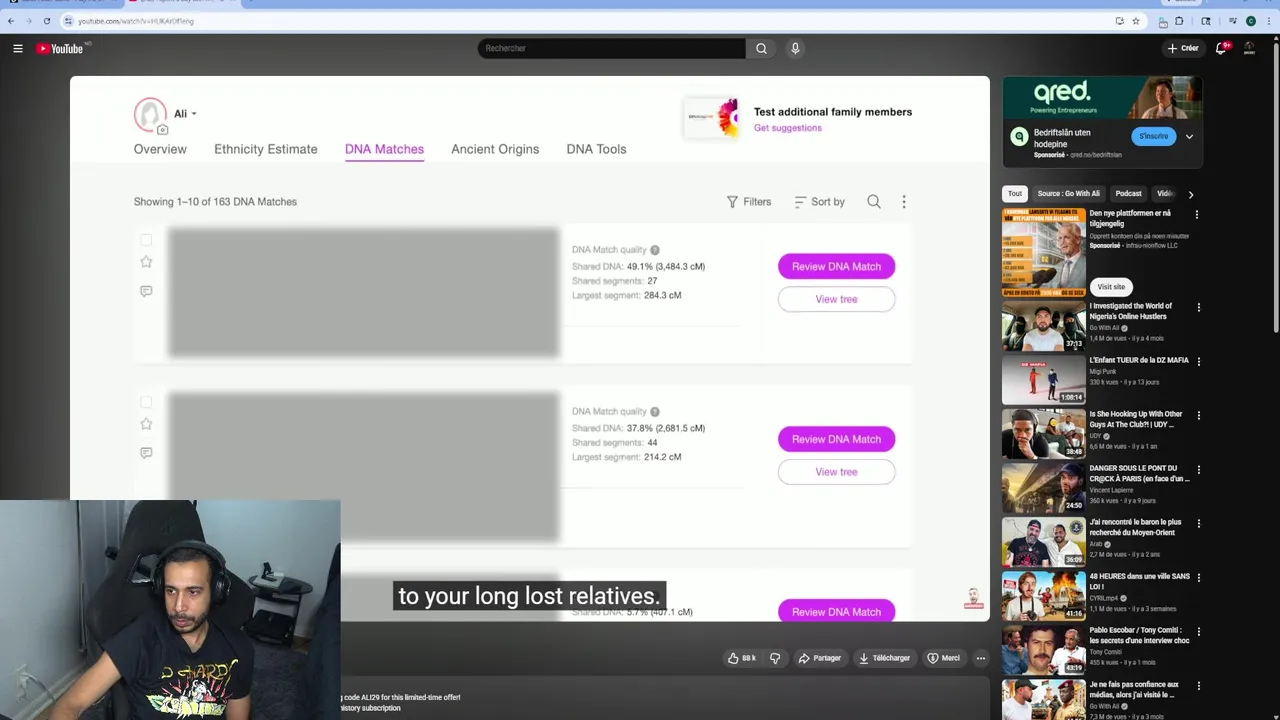The height and width of the screenshot is (720, 1280).
Task: Open options for 48 HEURES video
Action: coord(1197,578)
